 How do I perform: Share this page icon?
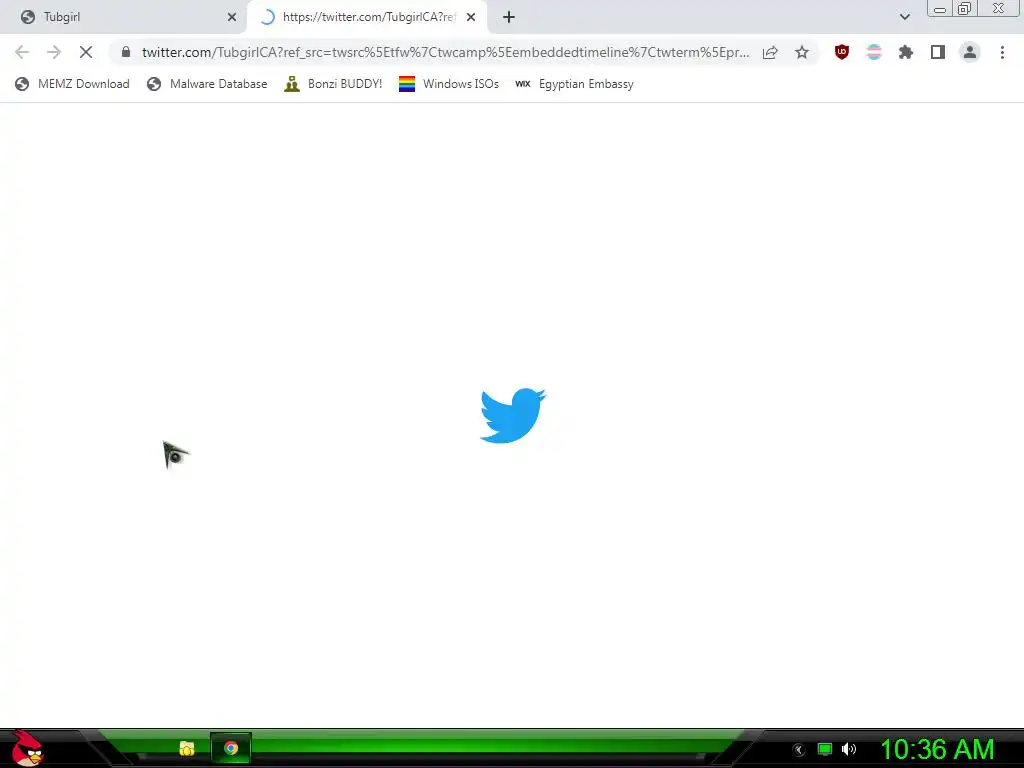(770, 52)
